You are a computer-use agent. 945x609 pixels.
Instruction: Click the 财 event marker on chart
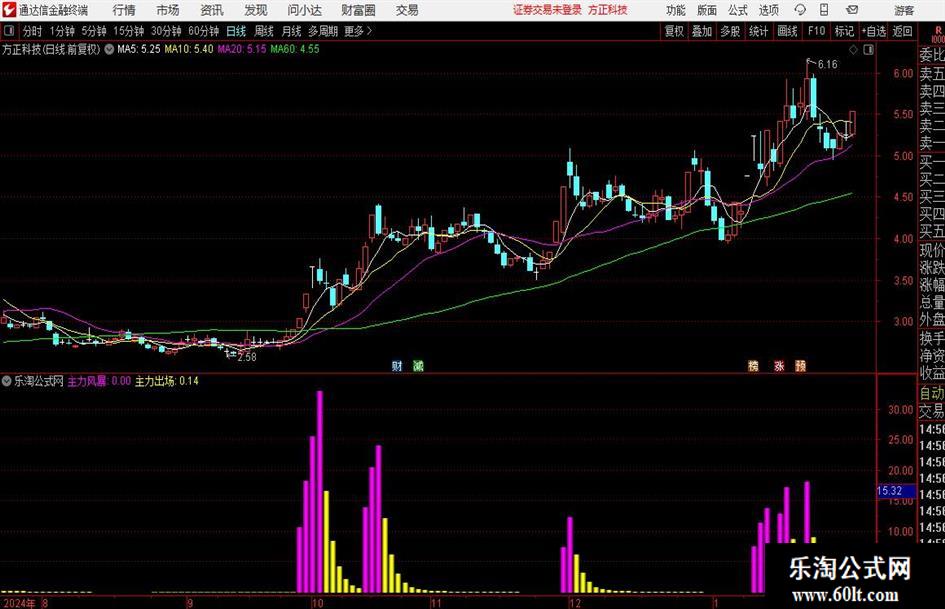click(x=397, y=366)
